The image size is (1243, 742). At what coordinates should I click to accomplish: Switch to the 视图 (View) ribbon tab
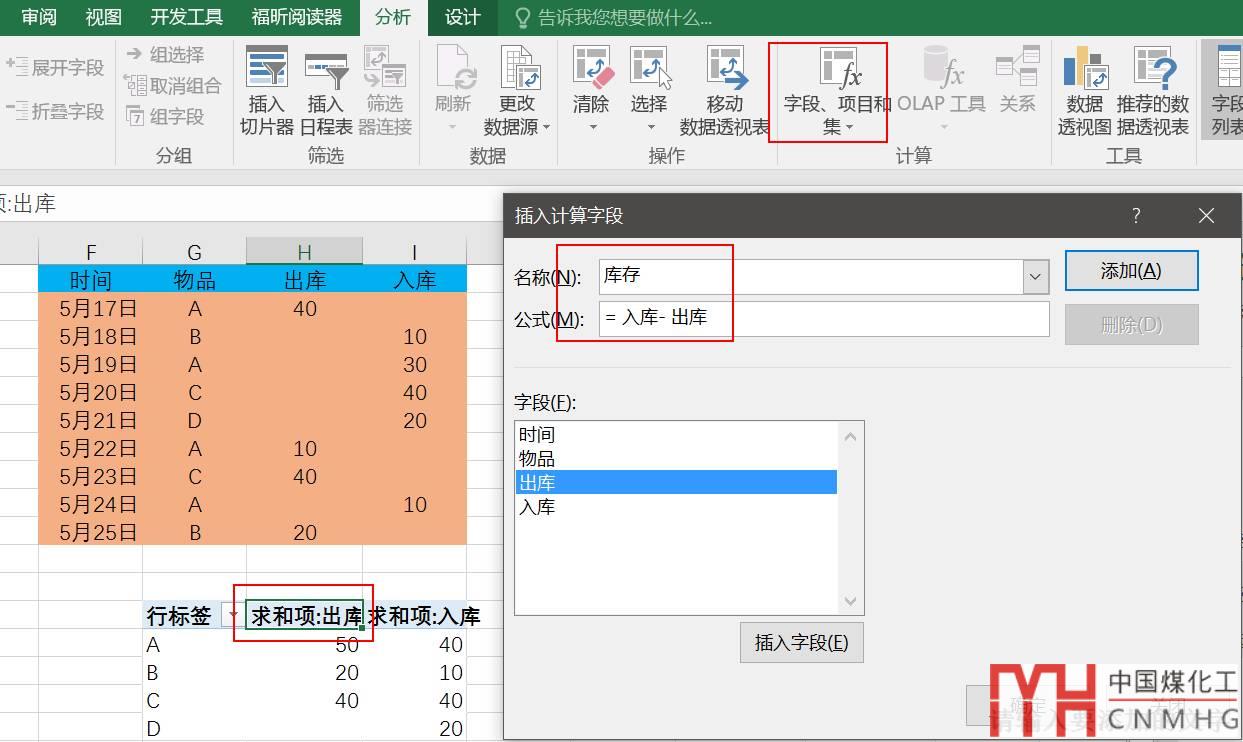[x=103, y=17]
